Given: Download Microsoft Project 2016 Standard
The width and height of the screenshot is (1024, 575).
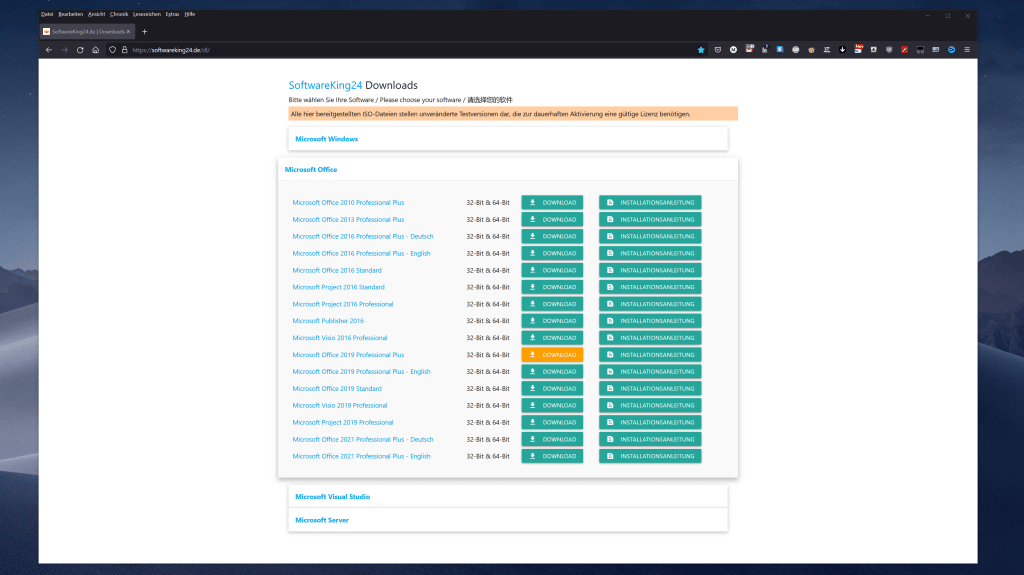Looking at the screenshot, I should (x=552, y=287).
